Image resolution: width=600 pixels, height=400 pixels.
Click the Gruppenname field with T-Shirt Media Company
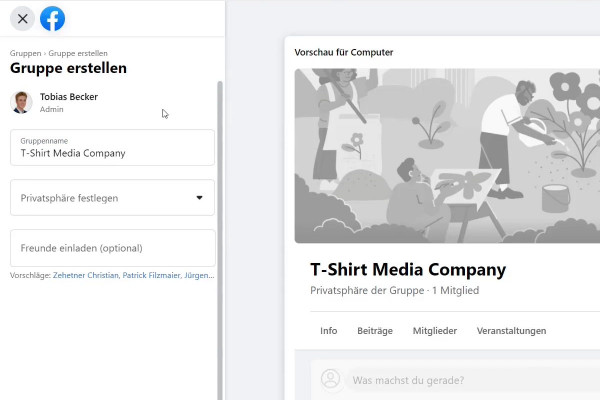click(112, 147)
